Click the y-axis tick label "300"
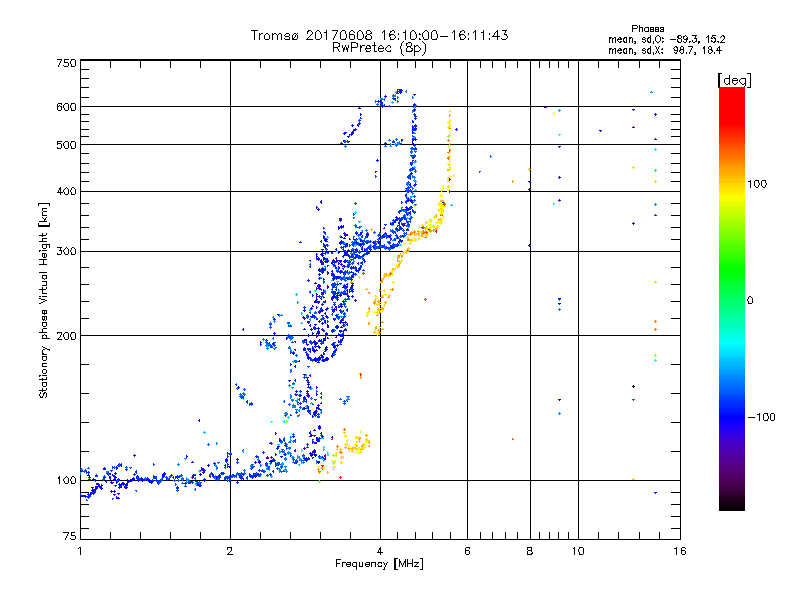Screen dimensions: 800x600 click(x=67, y=251)
